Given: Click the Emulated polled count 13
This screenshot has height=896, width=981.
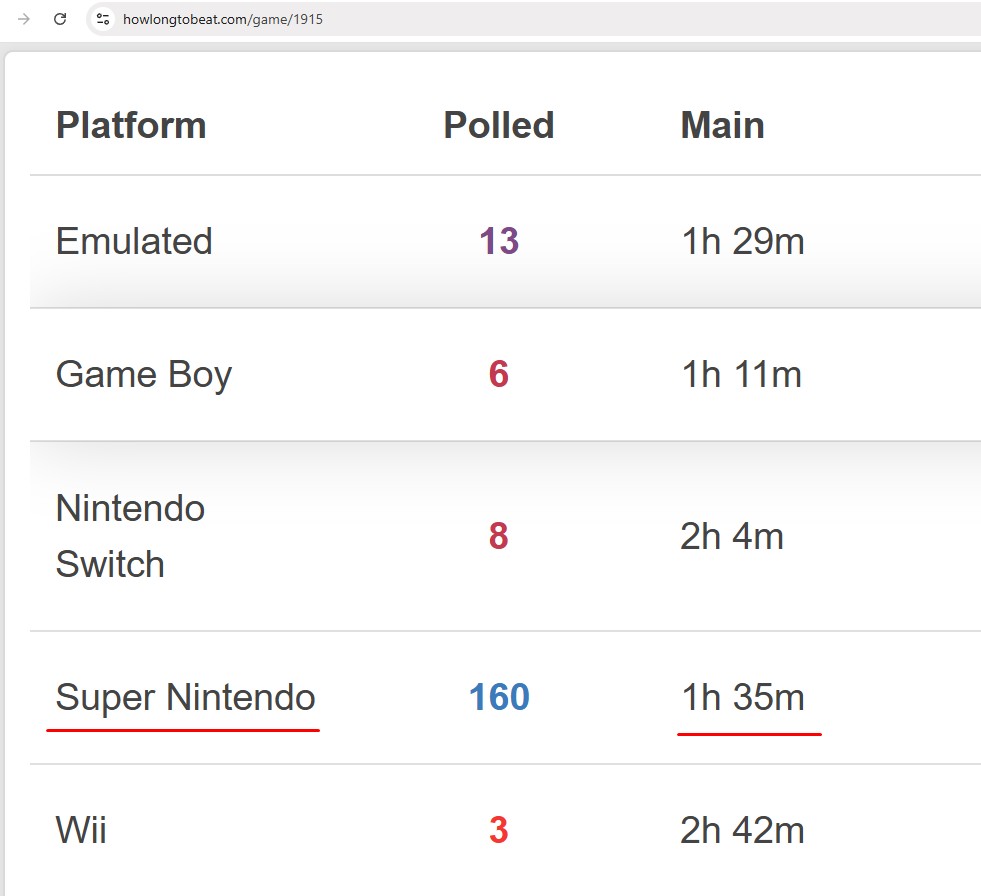Looking at the screenshot, I should [x=499, y=241].
